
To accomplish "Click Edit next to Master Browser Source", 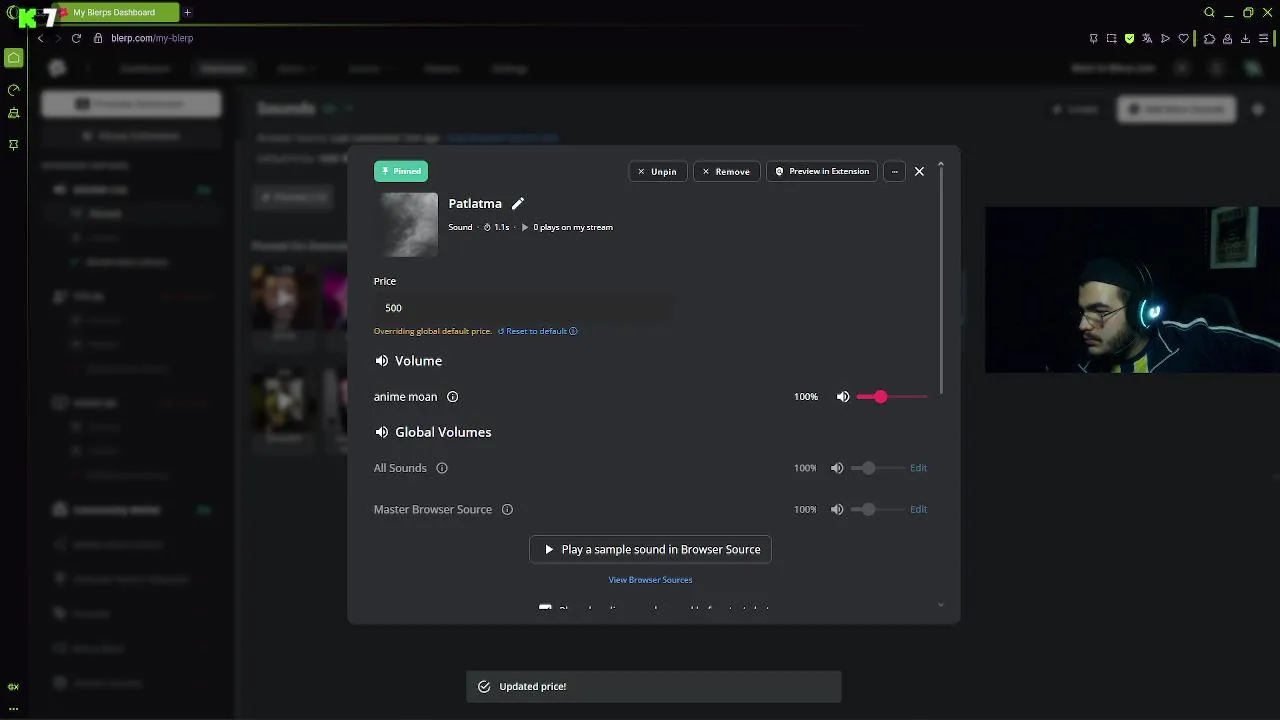I will coord(918,510).
